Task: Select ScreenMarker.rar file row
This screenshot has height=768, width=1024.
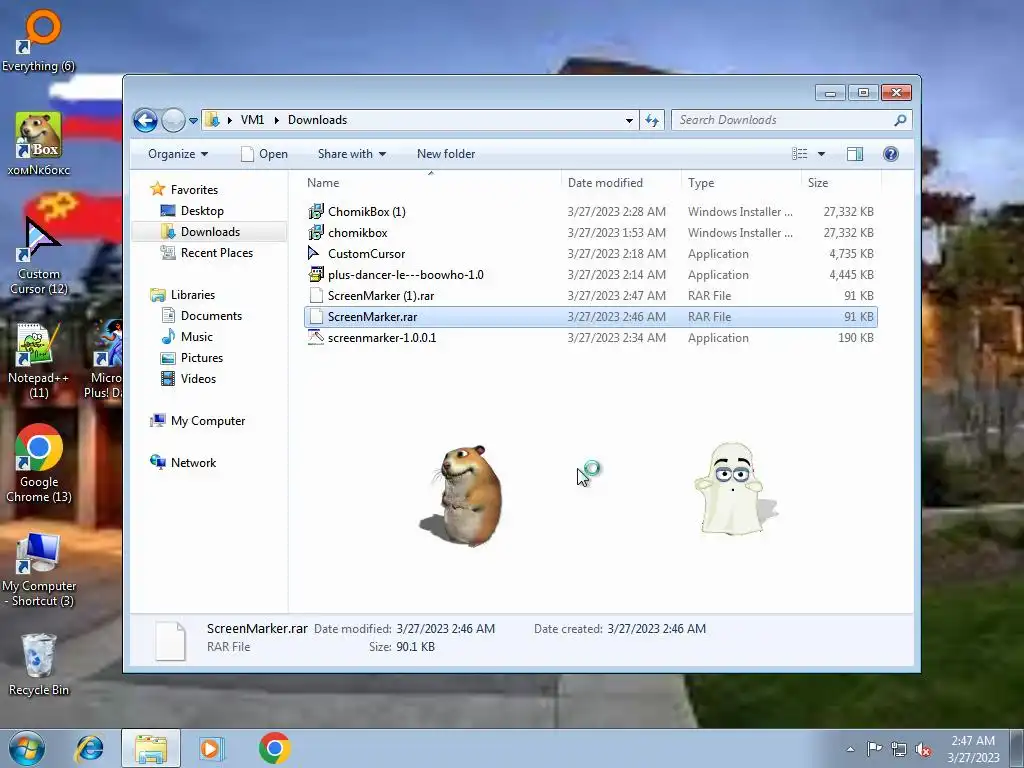Action: [x=591, y=317]
